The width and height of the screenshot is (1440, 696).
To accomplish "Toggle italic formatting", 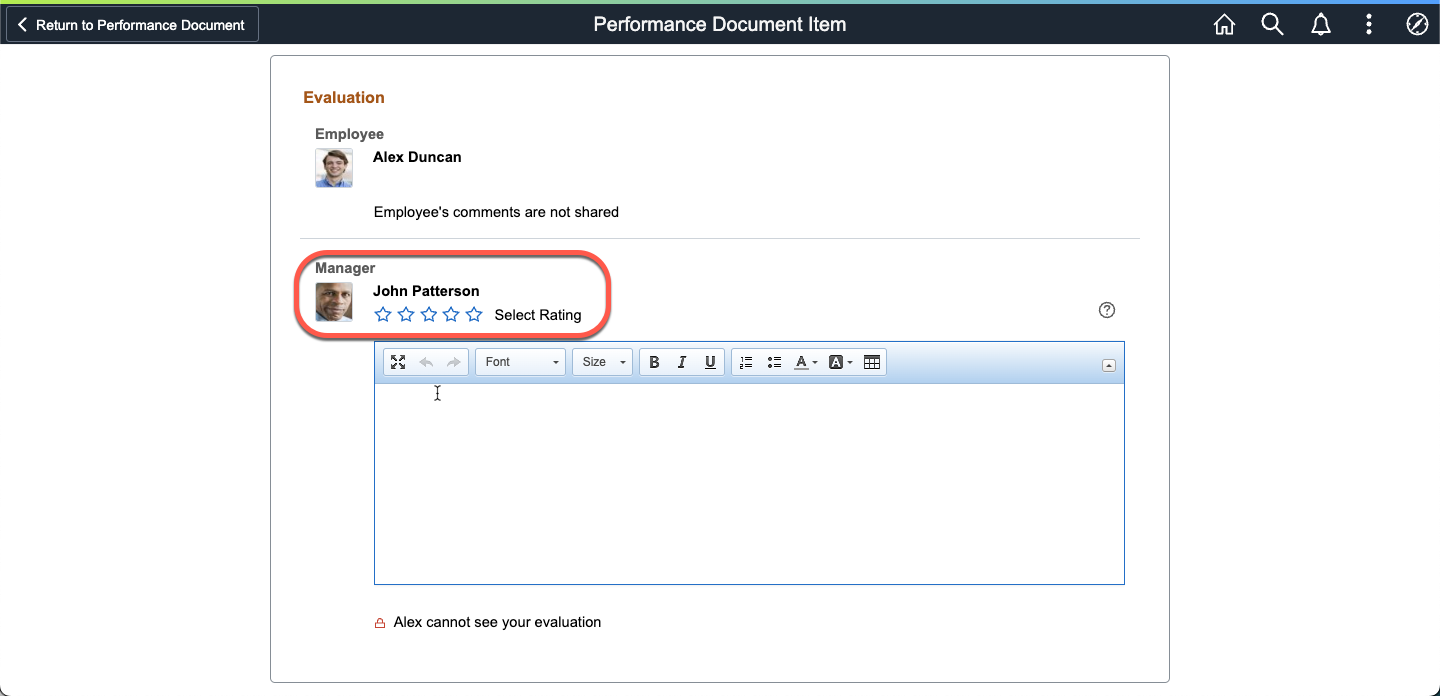I will tap(682, 362).
